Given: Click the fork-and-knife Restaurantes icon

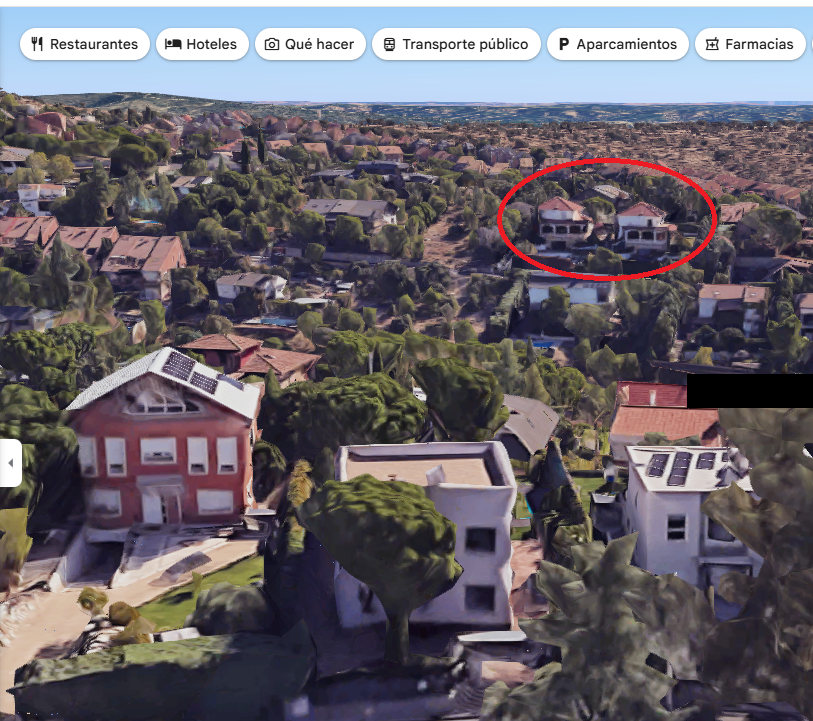Looking at the screenshot, I should [x=37, y=44].
